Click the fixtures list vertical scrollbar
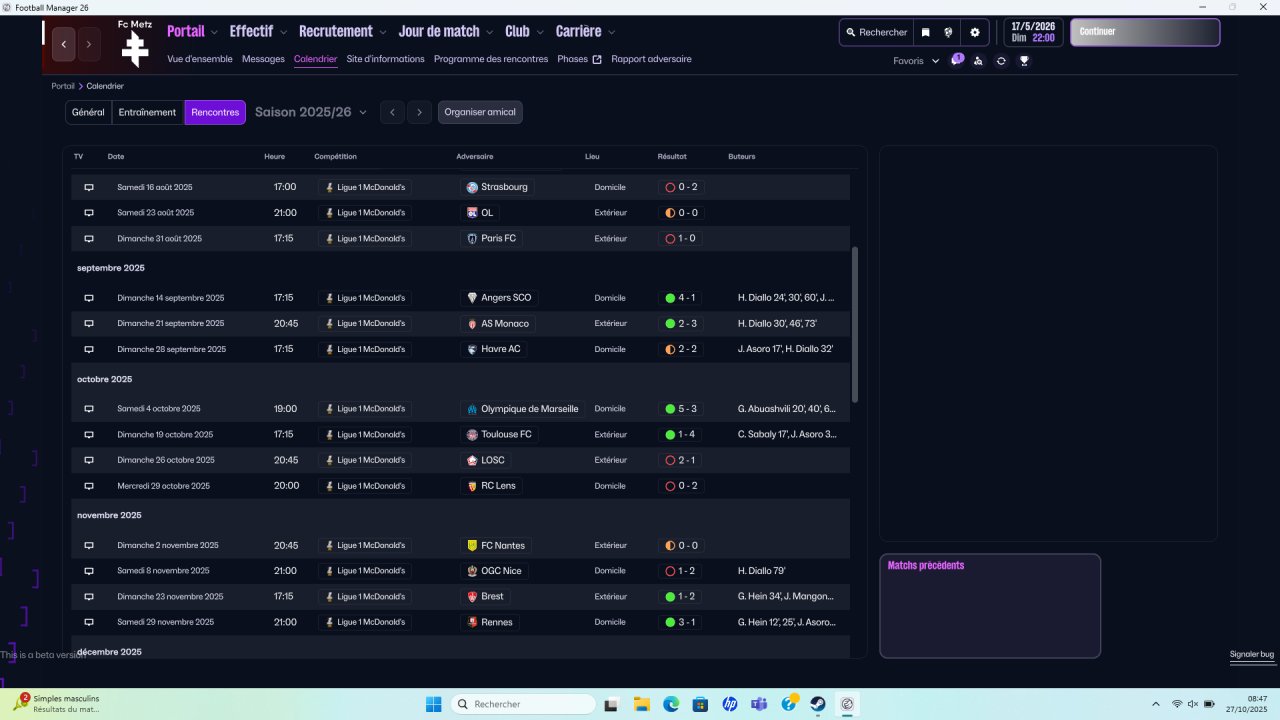1280x720 pixels. tap(854, 325)
